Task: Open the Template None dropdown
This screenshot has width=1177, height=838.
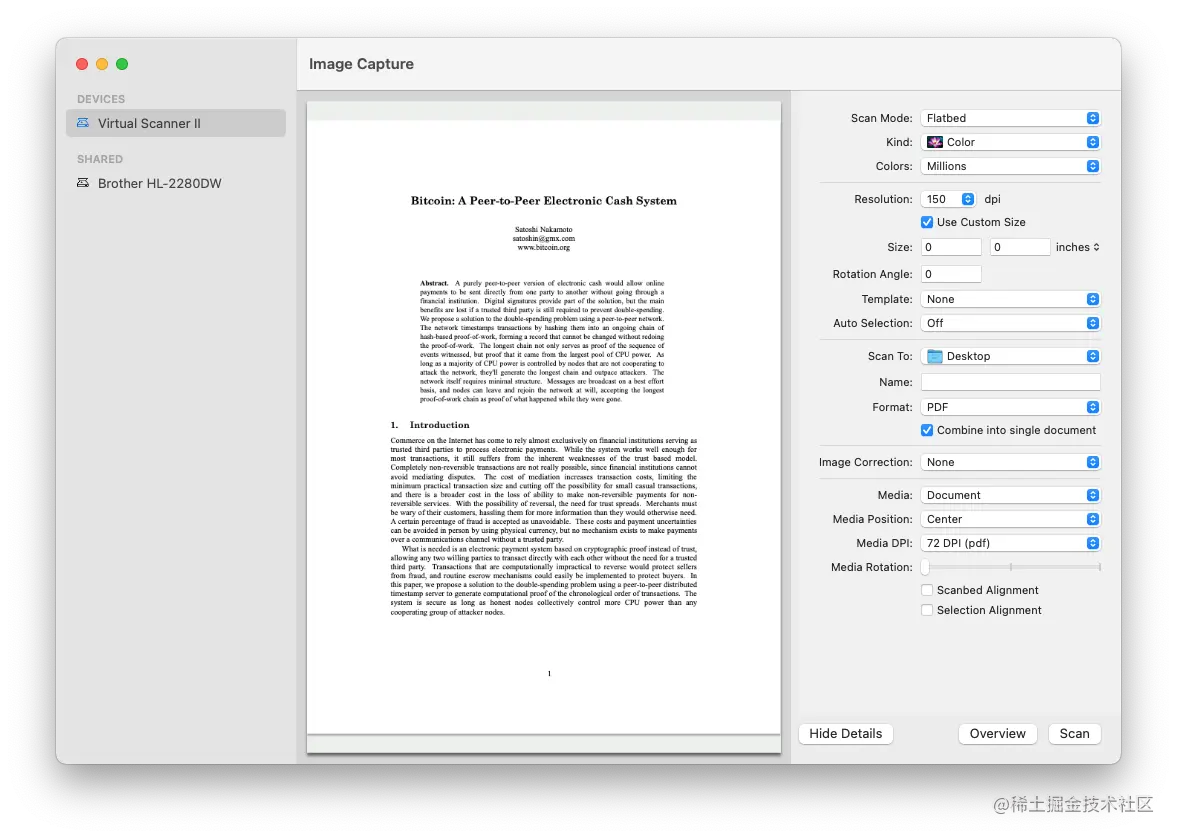Action: [x=1010, y=299]
